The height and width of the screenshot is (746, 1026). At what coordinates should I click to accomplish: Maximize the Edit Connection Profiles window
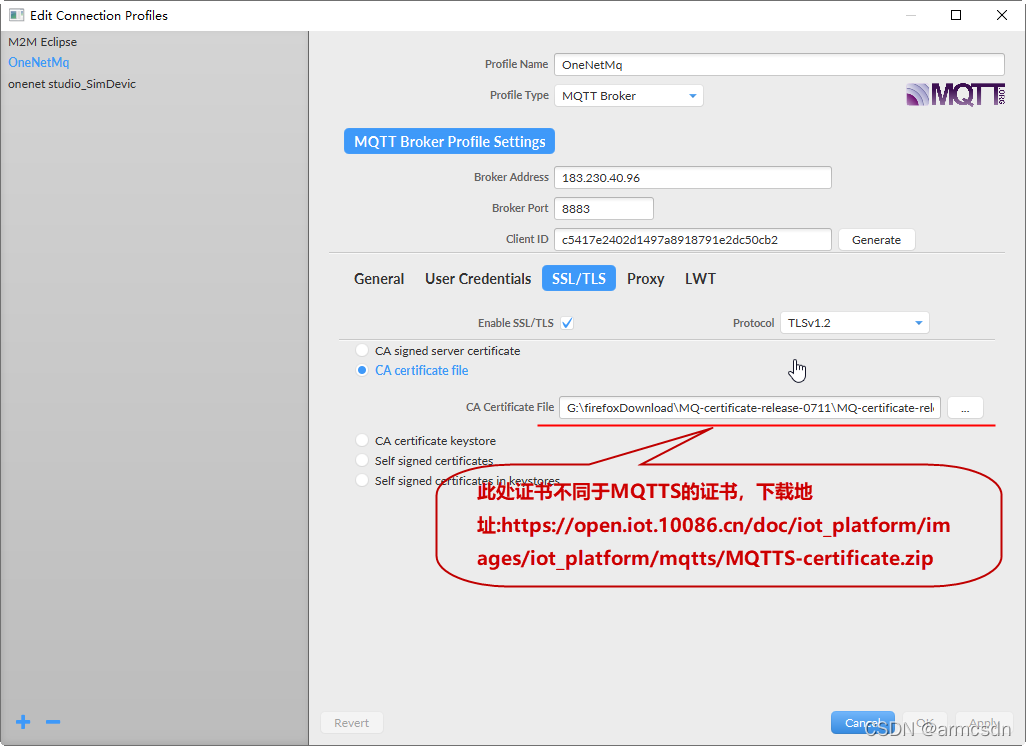[956, 15]
